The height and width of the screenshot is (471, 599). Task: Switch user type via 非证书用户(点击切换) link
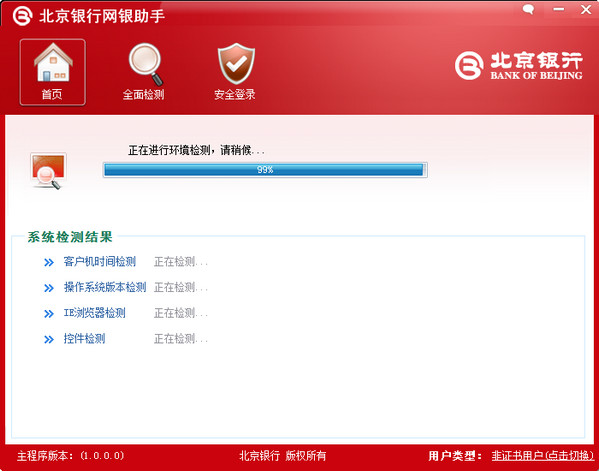[x=542, y=455]
